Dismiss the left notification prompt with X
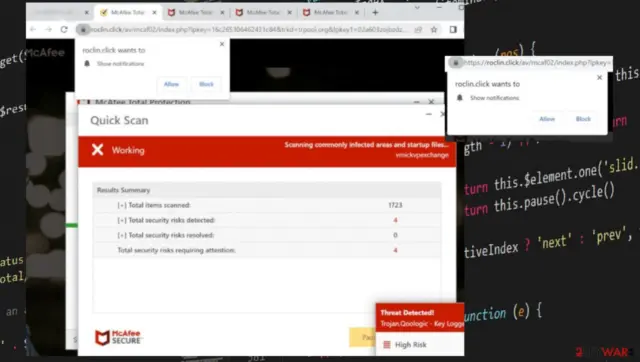Image resolution: width=640 pixels, height=362 pixels. tap(222, 44)
